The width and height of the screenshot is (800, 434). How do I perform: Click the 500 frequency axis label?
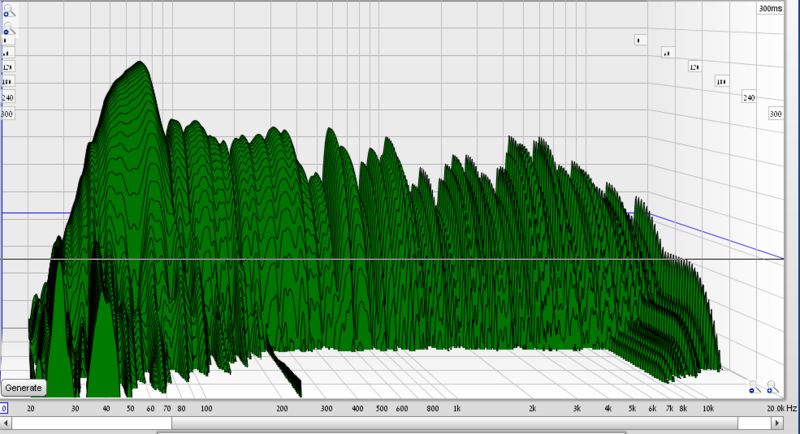[382, 409]
